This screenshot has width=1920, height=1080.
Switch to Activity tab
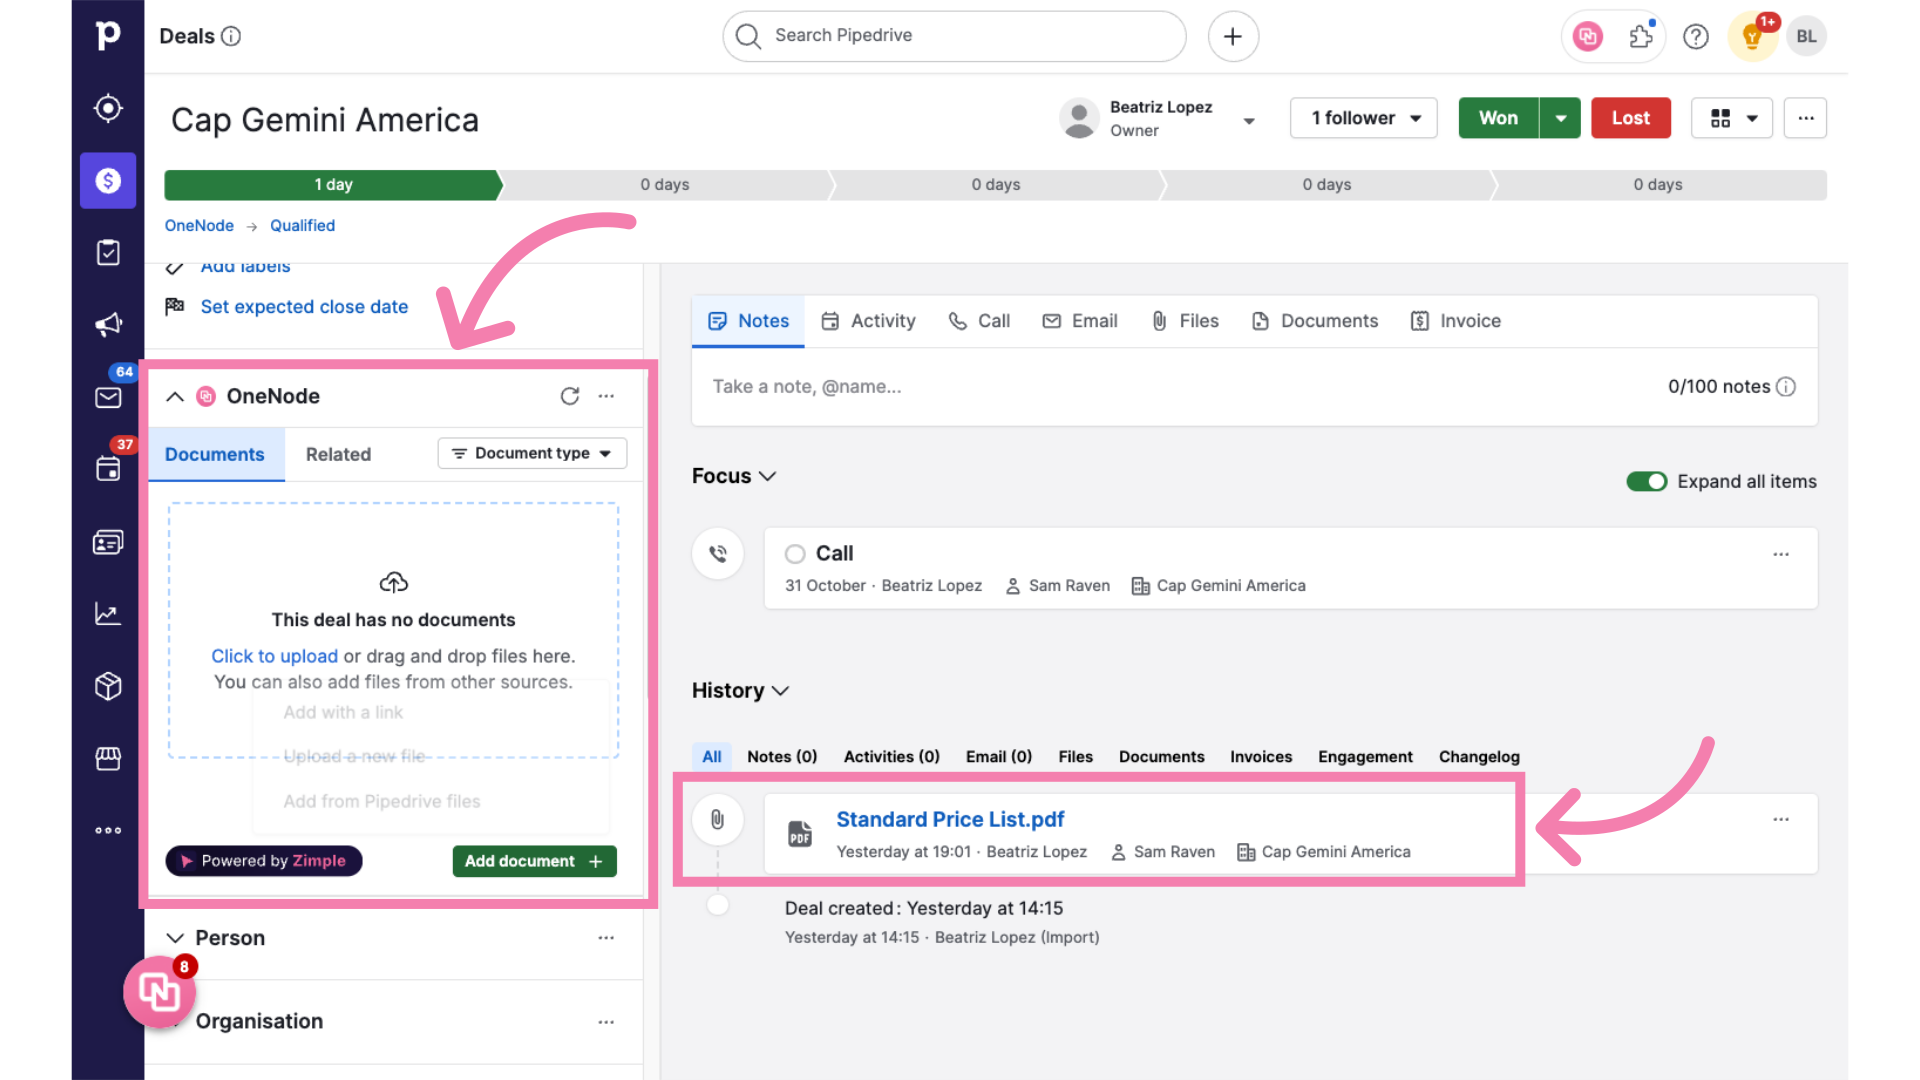[x=869, y=321]
